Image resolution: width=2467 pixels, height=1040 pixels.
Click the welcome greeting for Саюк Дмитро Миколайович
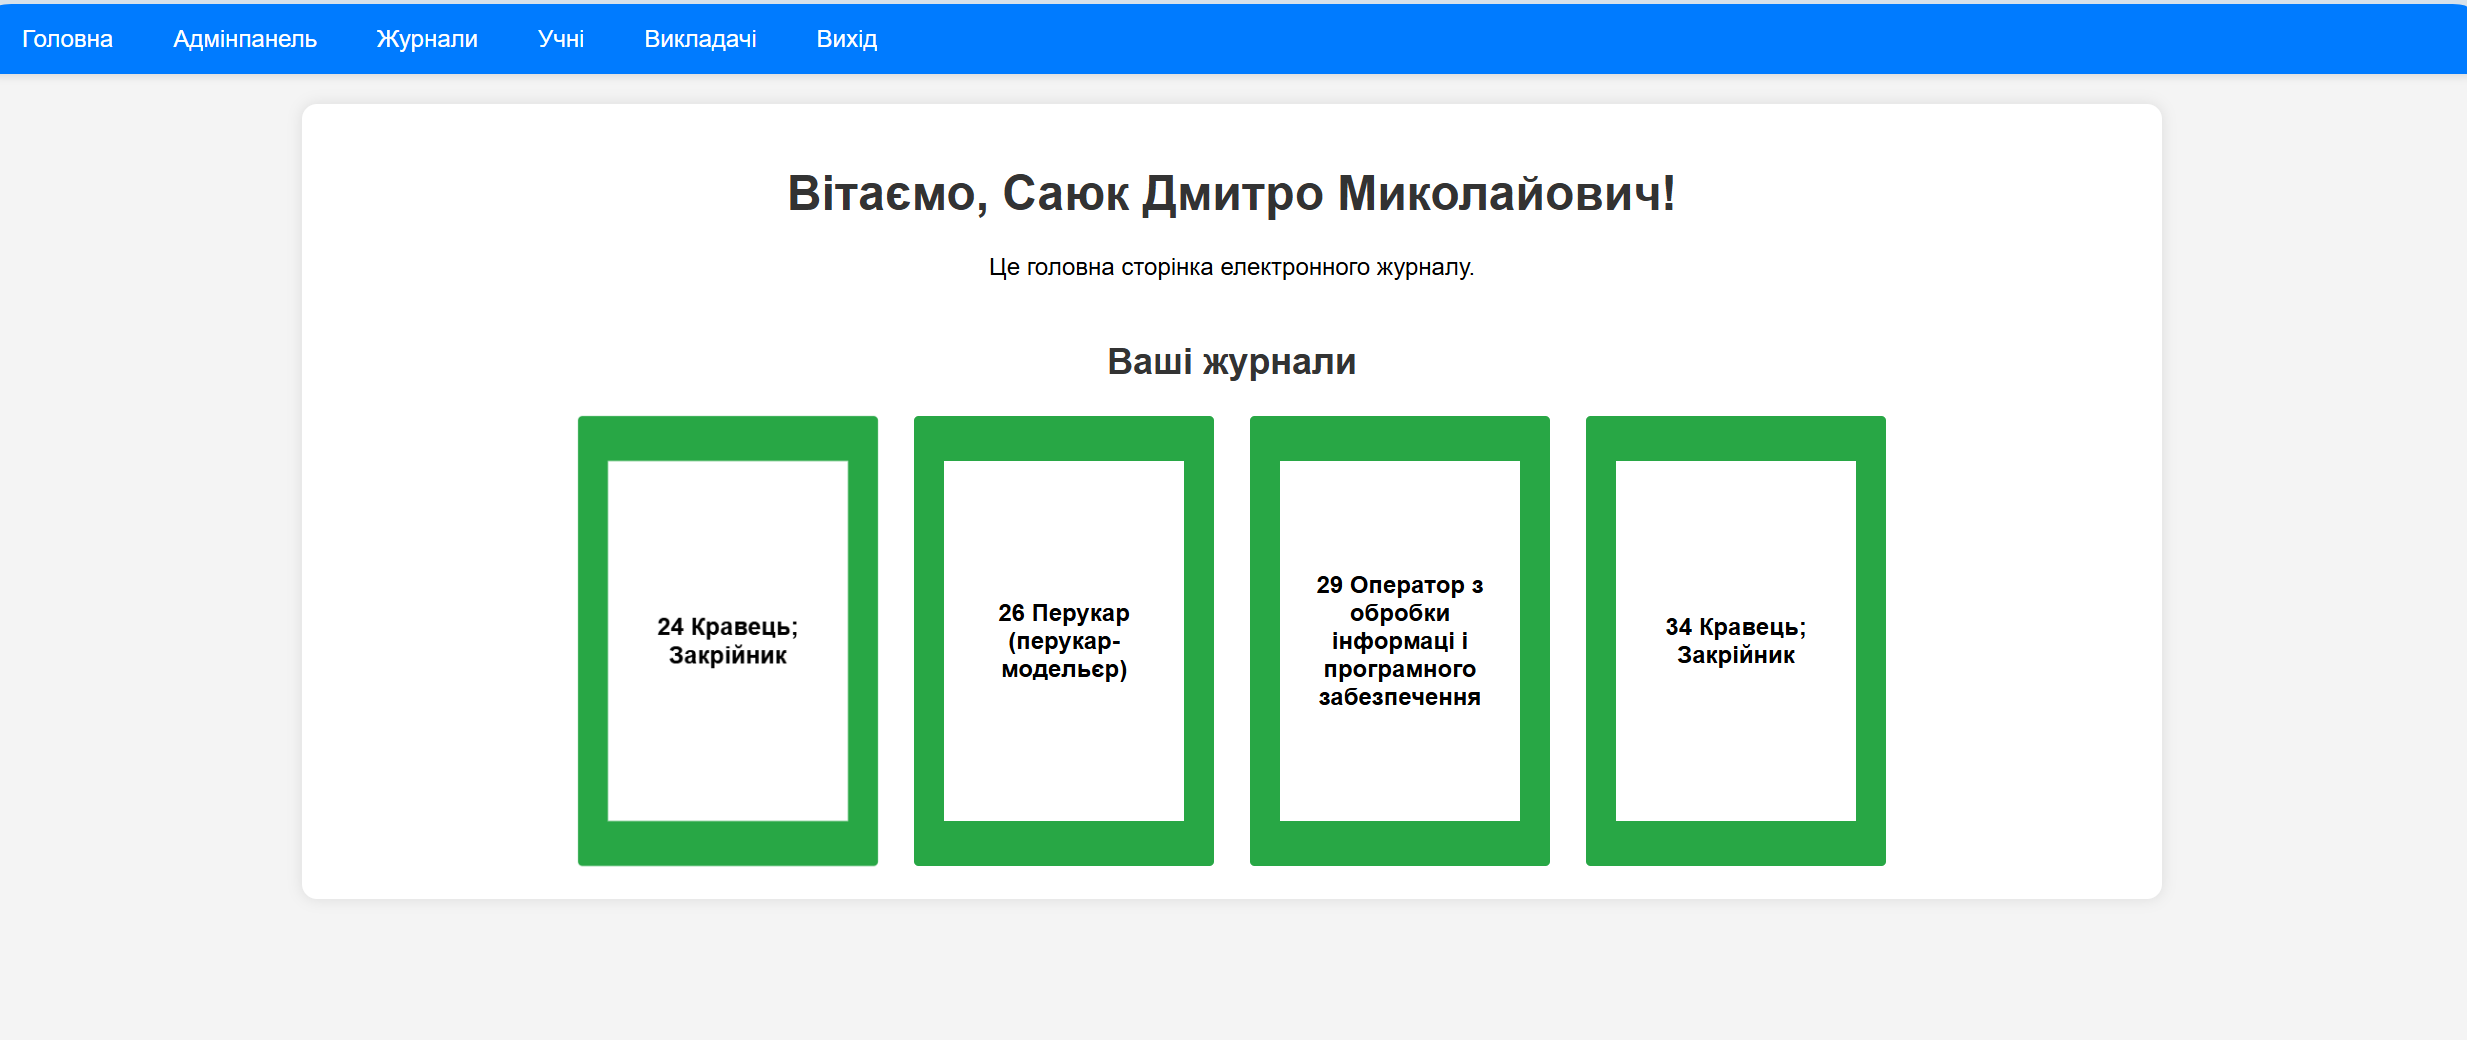tap(1231, 195)
